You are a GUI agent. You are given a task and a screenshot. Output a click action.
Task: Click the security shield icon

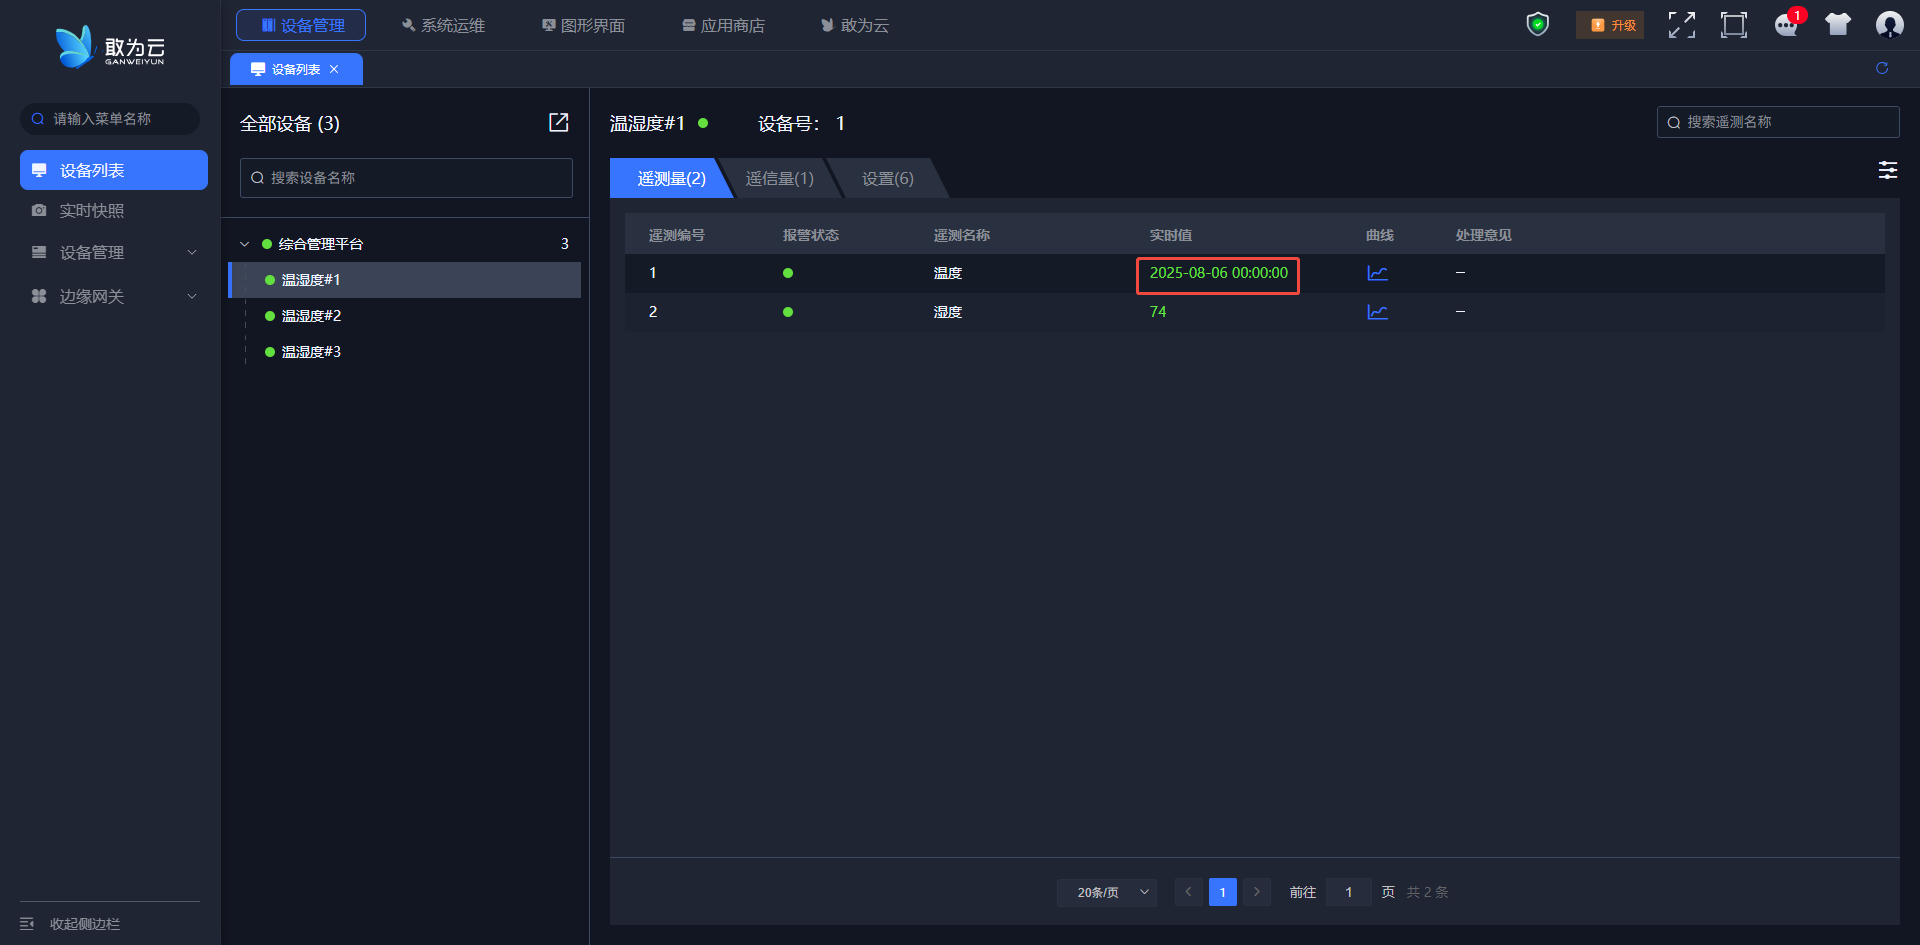(1537, 25)
